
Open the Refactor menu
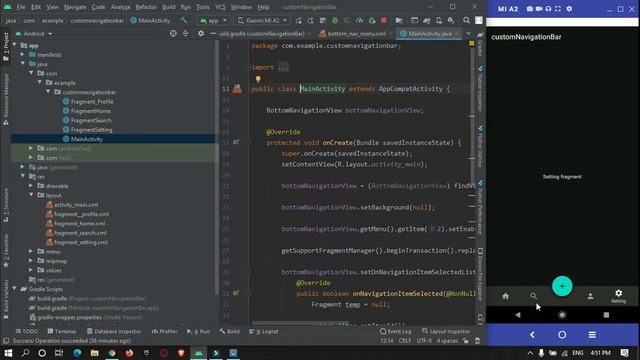(146, 7)
